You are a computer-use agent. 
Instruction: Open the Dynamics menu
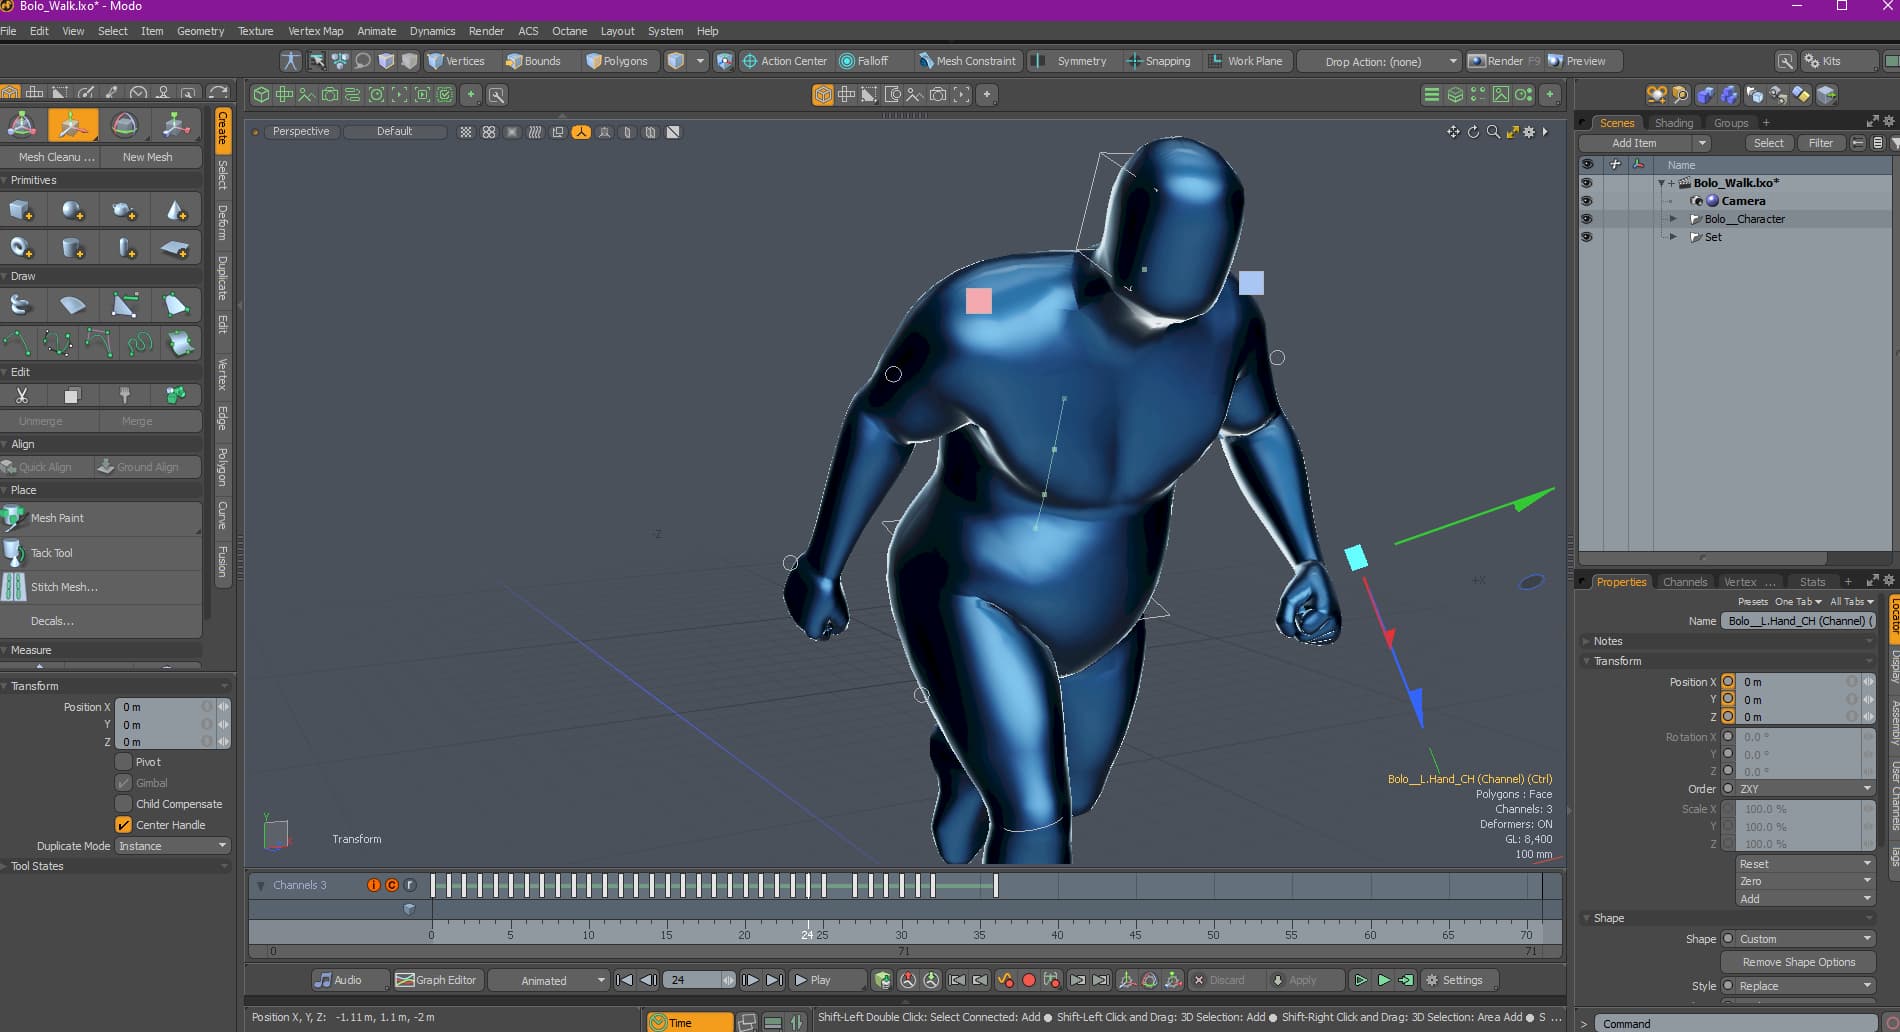tap(432, 31)
